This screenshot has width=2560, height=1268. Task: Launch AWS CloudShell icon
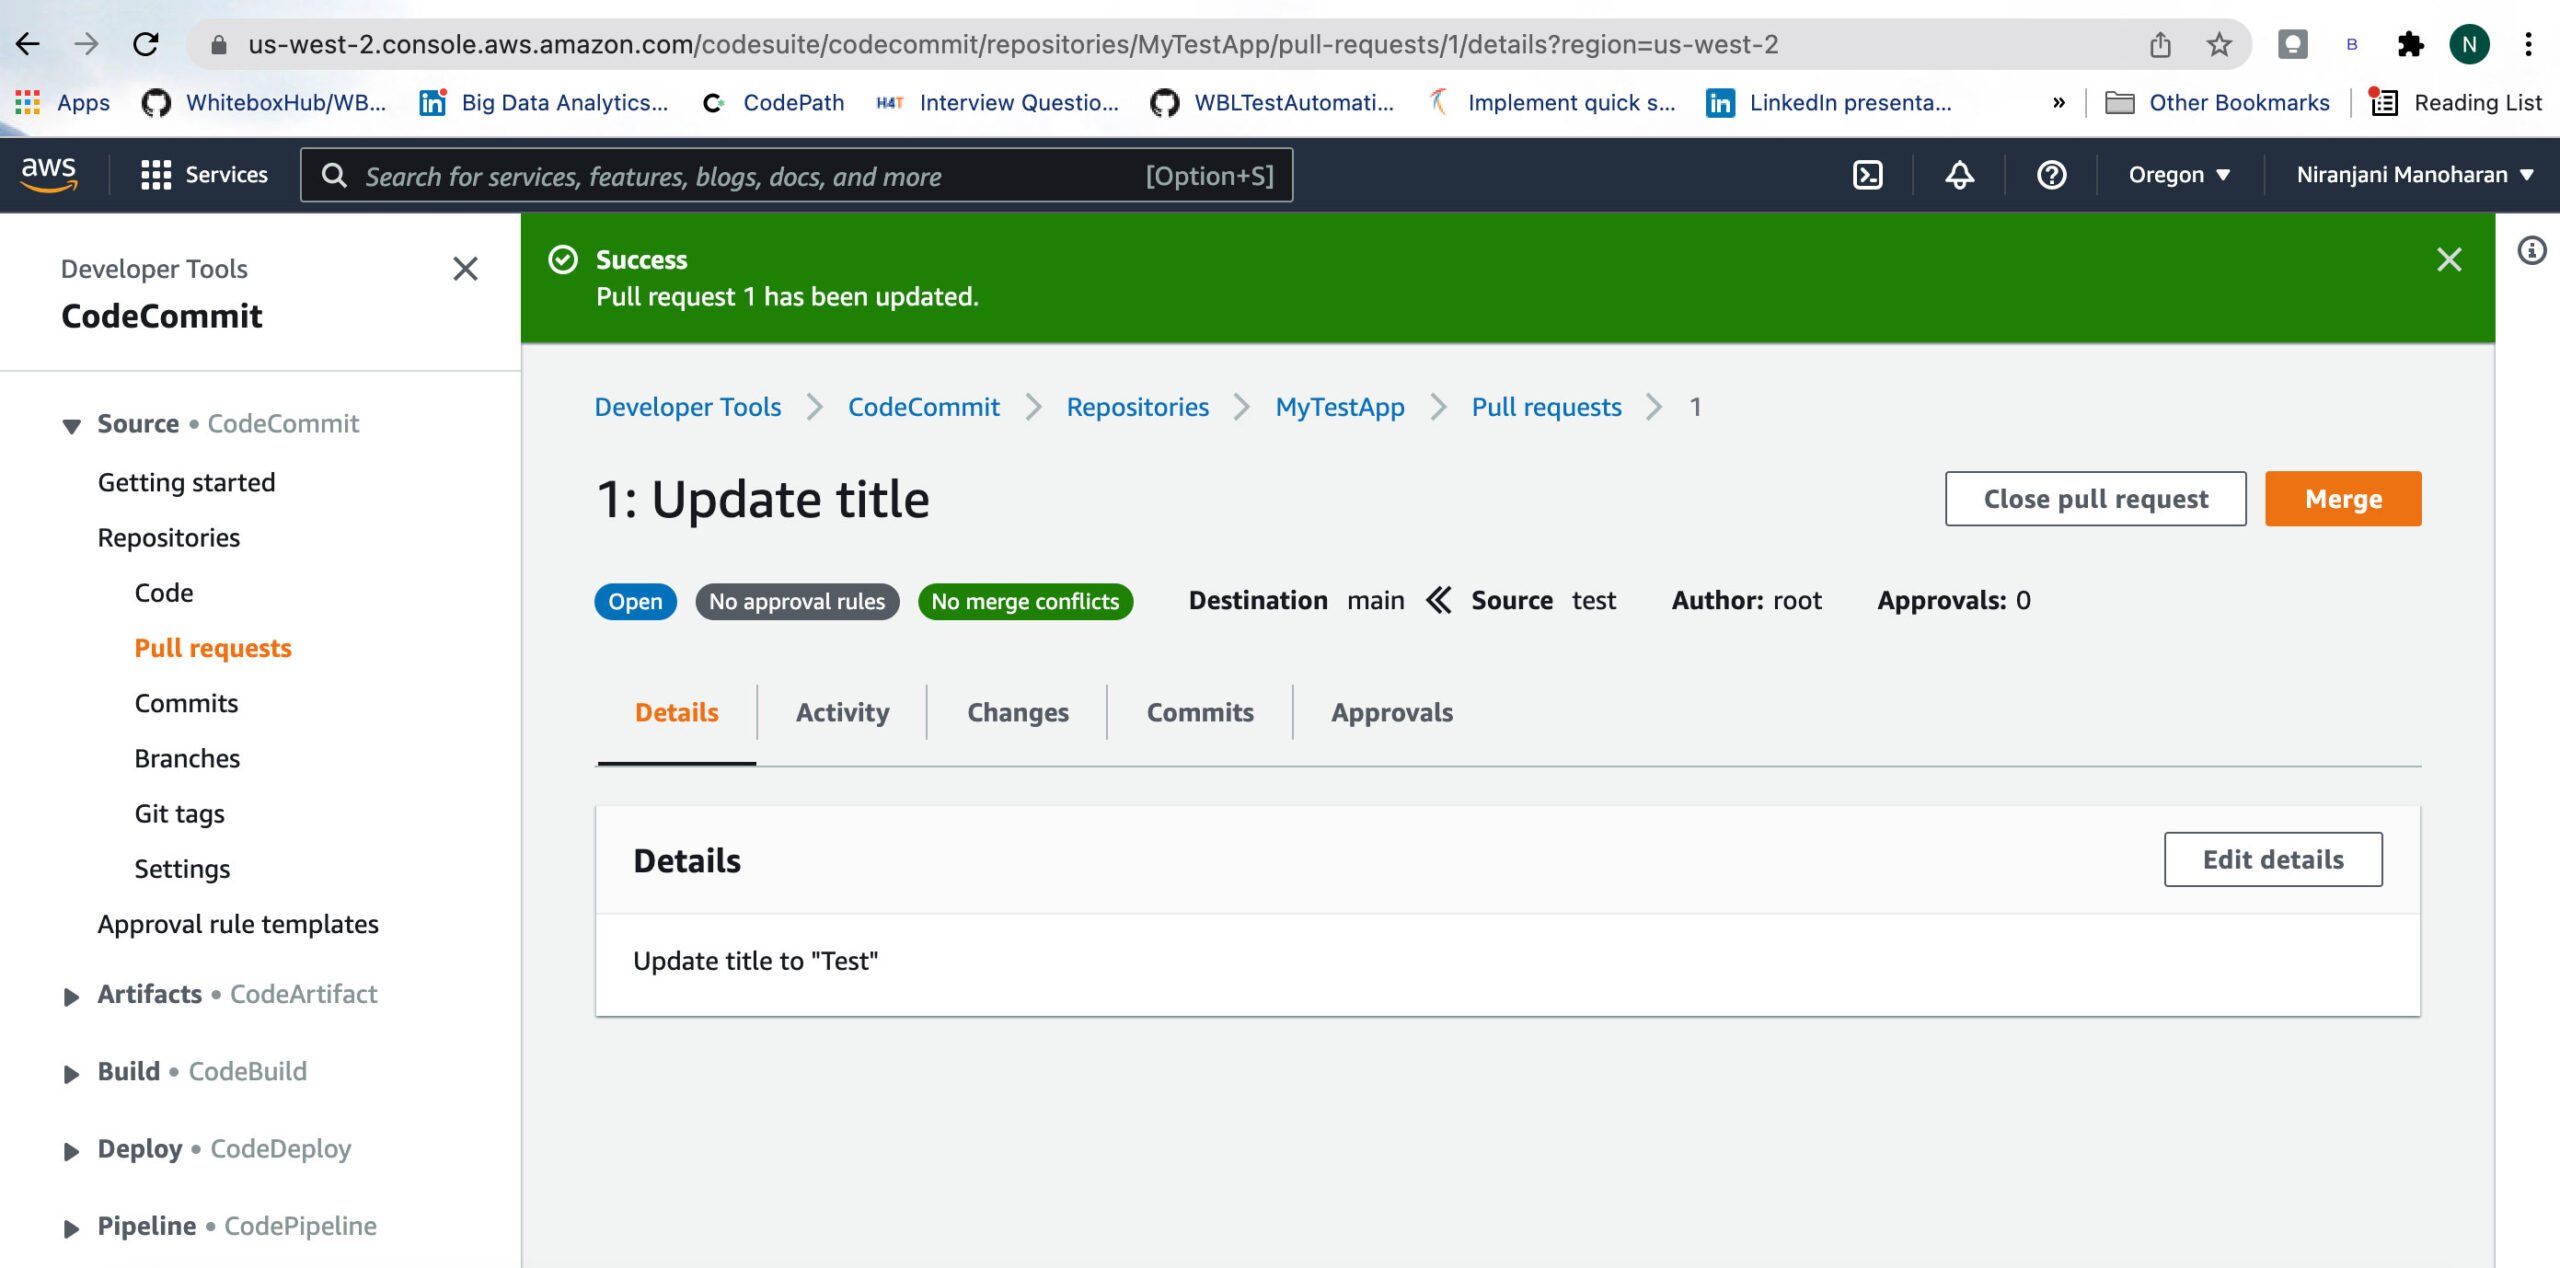(1867, 175)
